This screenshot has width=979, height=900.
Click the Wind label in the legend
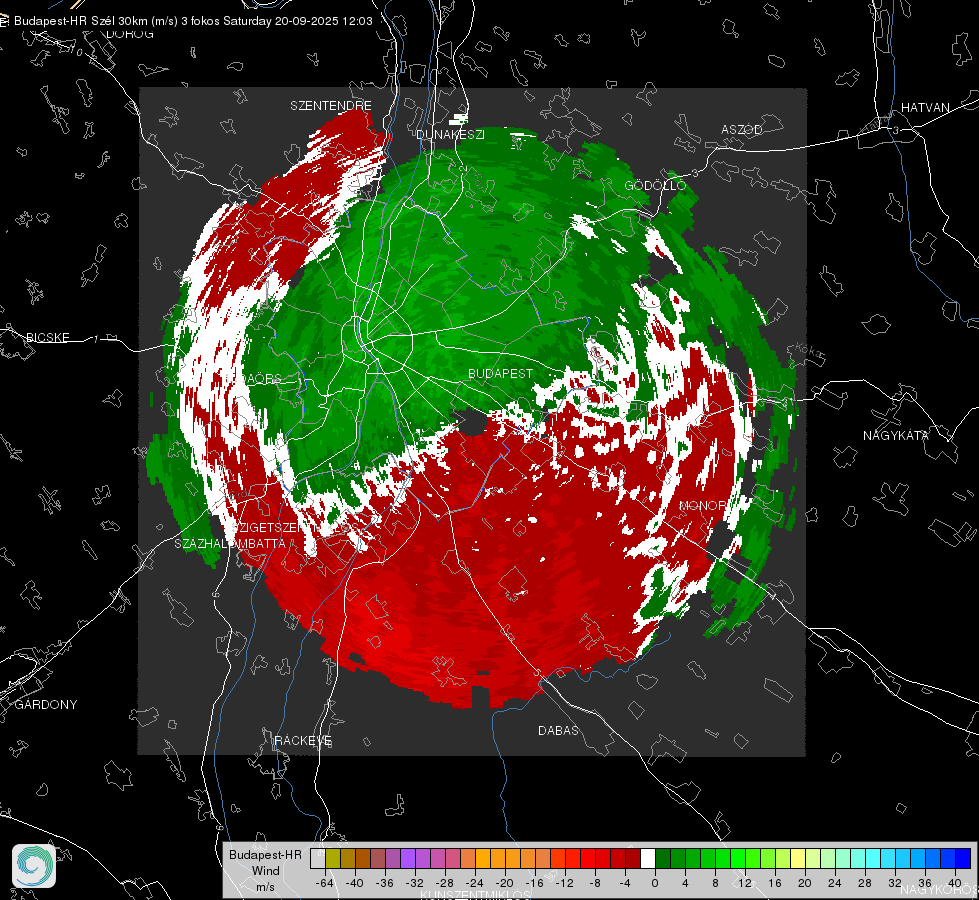(266, 871)
